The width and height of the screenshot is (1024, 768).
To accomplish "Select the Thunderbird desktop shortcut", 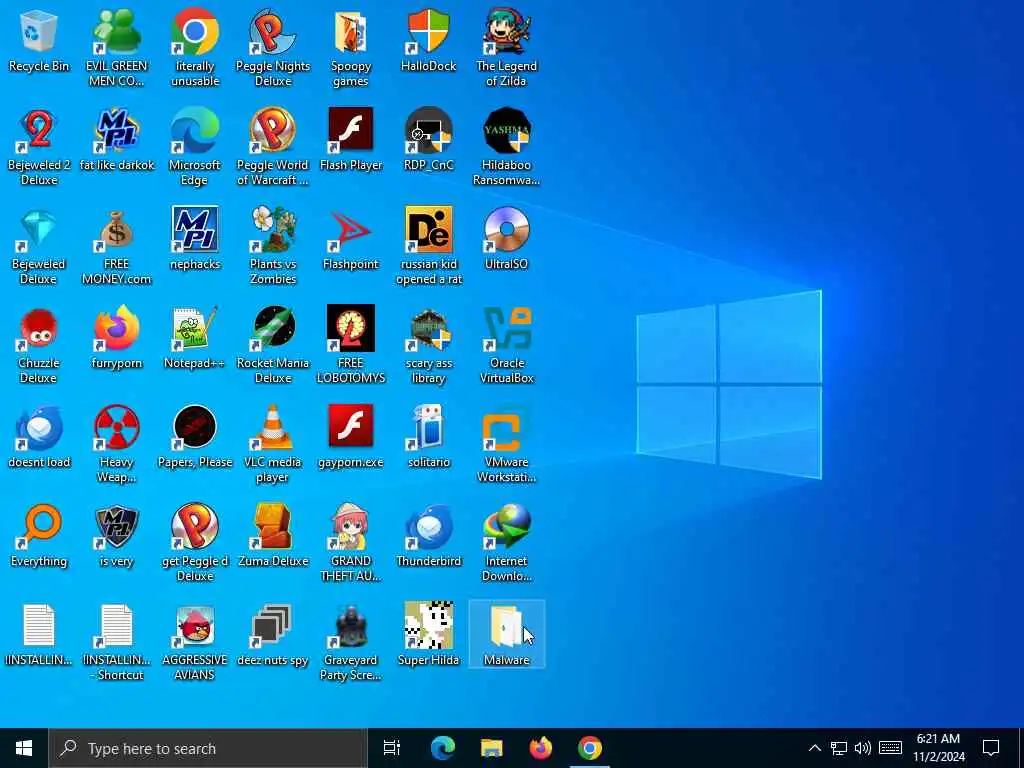I will coord(429,537).
